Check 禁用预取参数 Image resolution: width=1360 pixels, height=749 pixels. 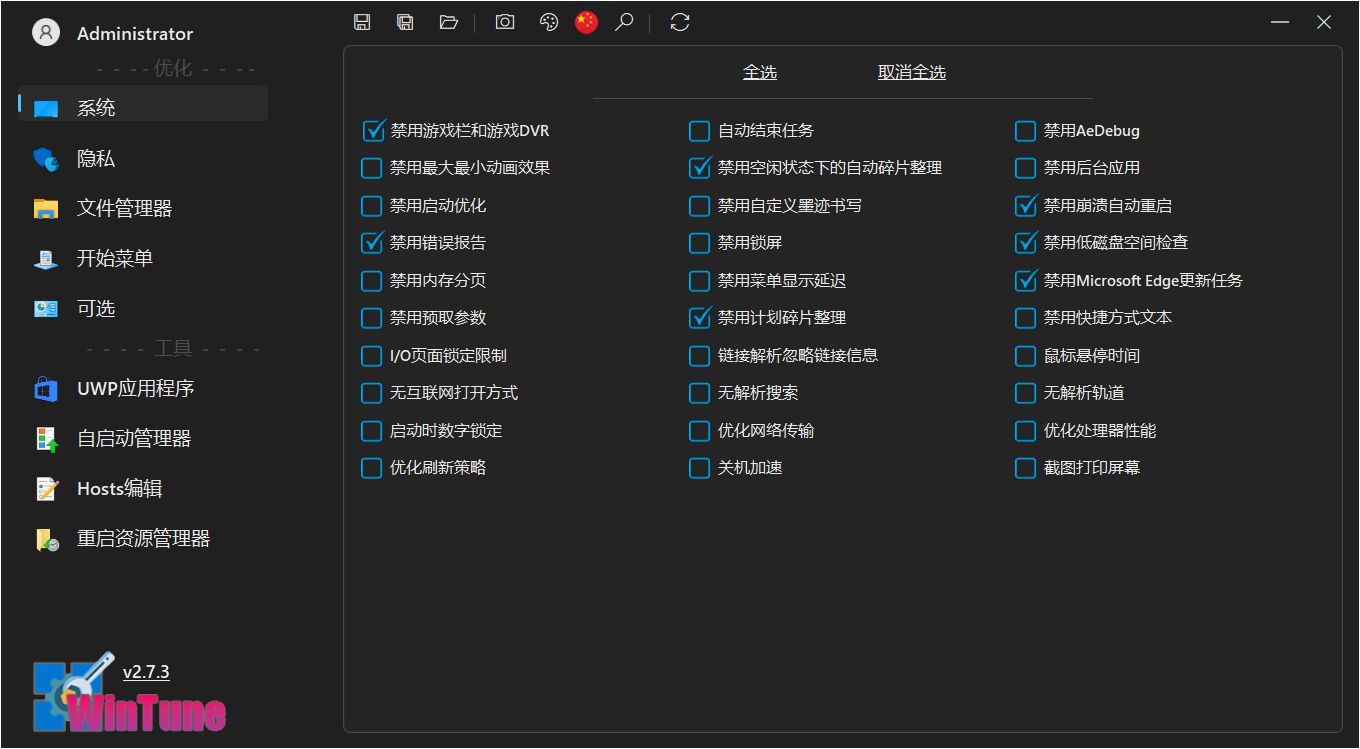pyautogui.click(x=372, y=318)
